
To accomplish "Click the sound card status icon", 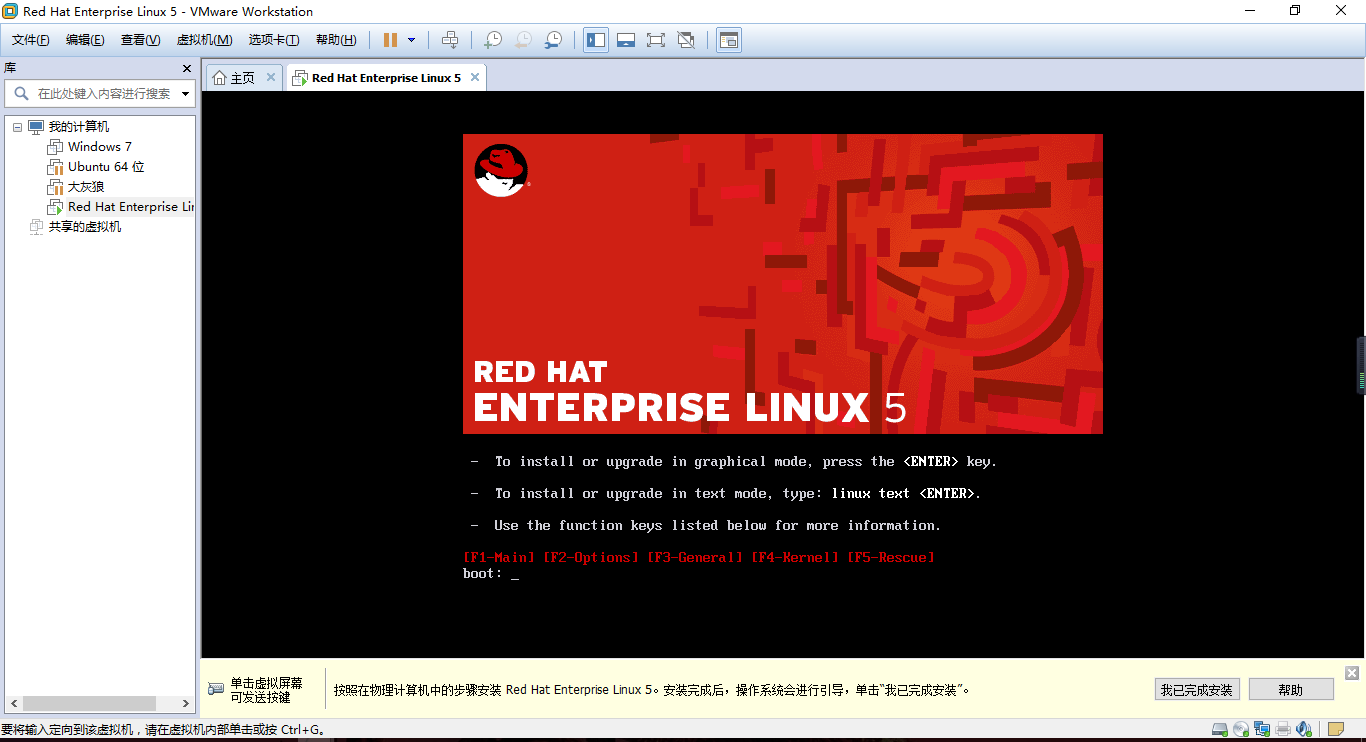I will [x=1304, y=729].
